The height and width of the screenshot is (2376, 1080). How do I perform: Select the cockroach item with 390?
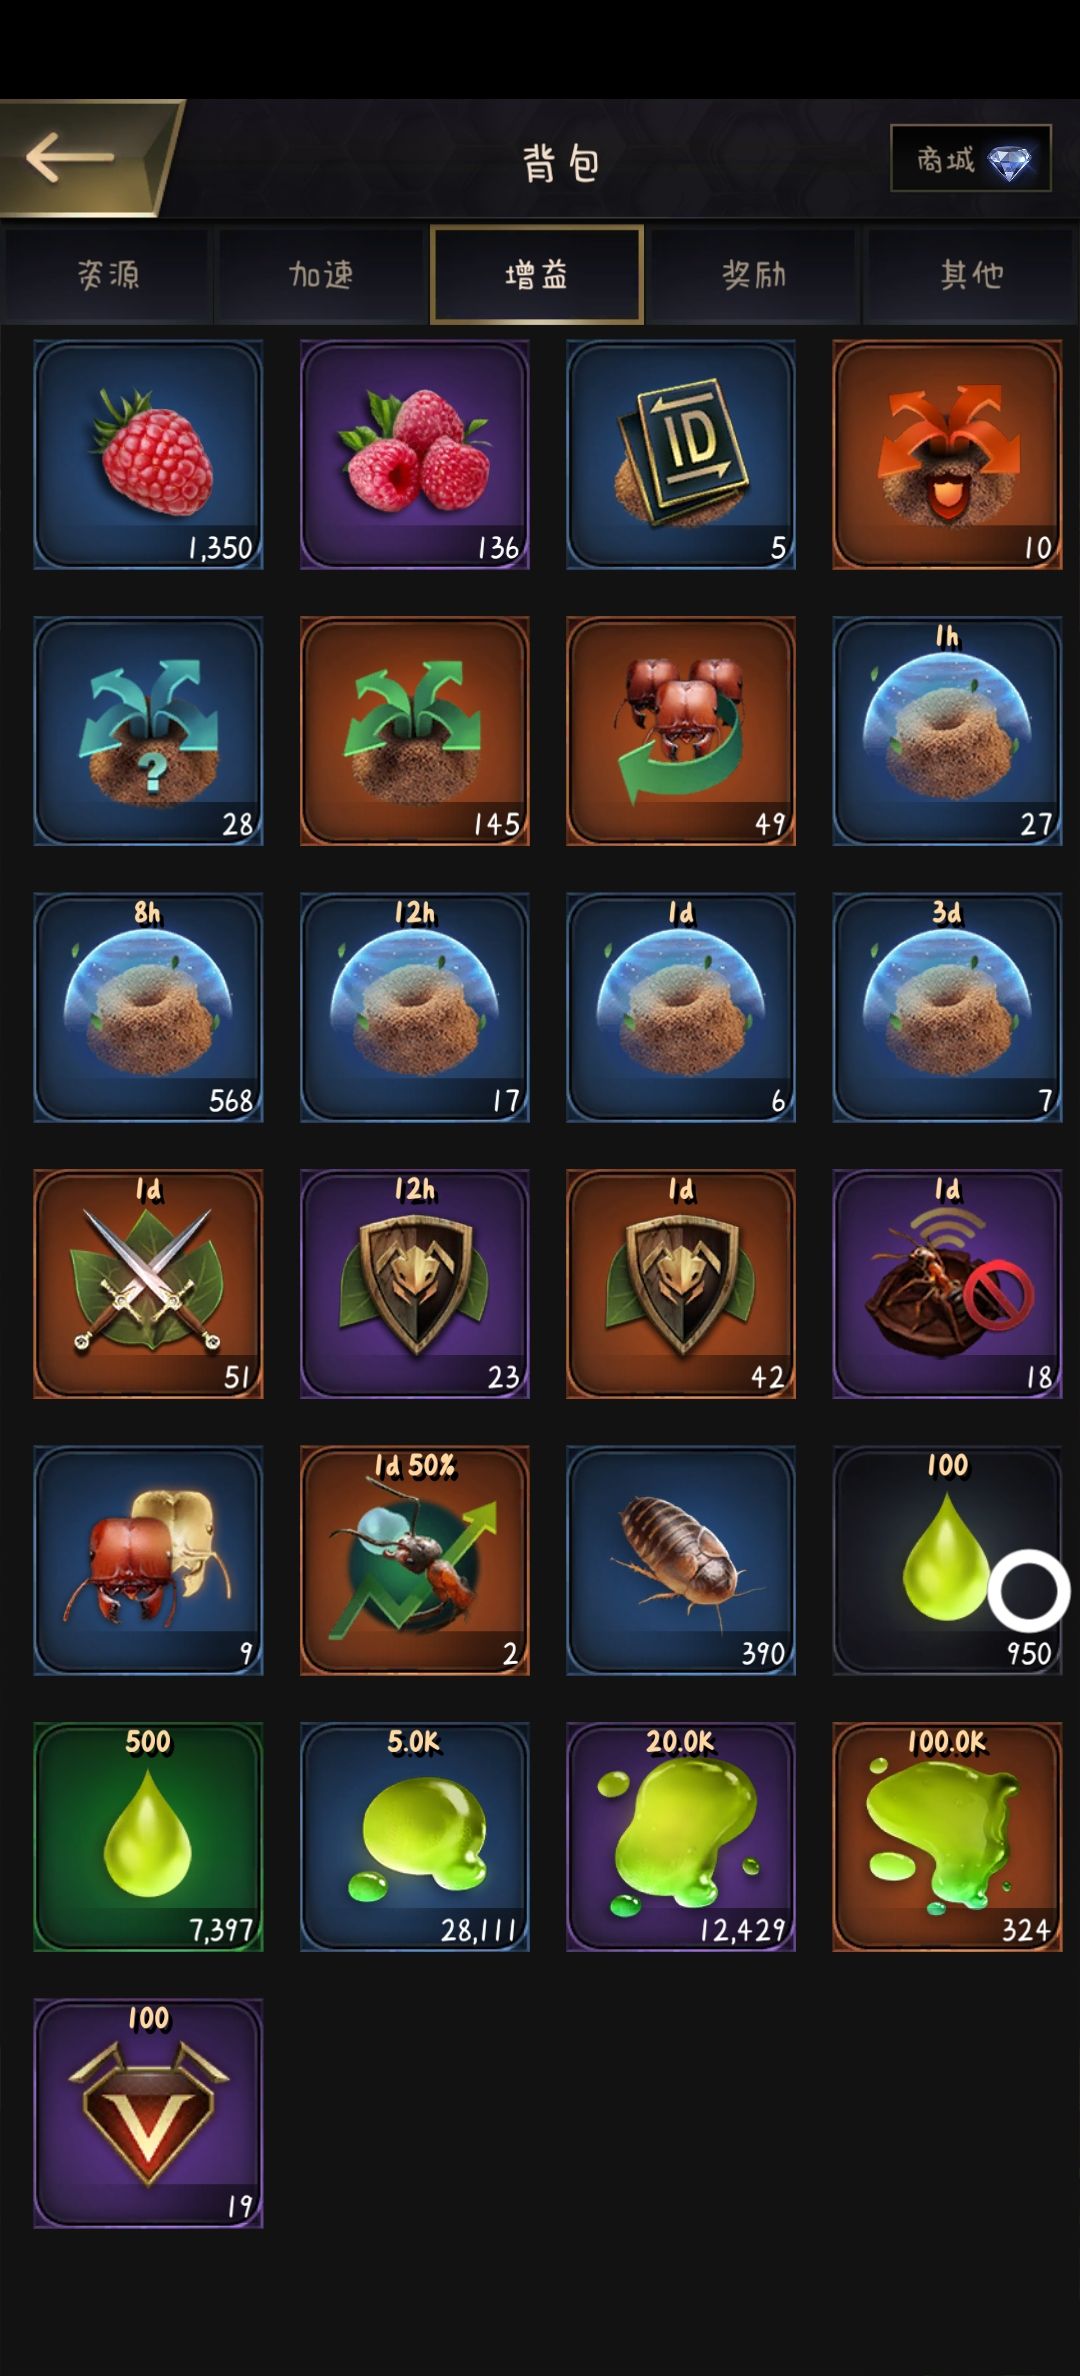click(x=681, y=1560)
